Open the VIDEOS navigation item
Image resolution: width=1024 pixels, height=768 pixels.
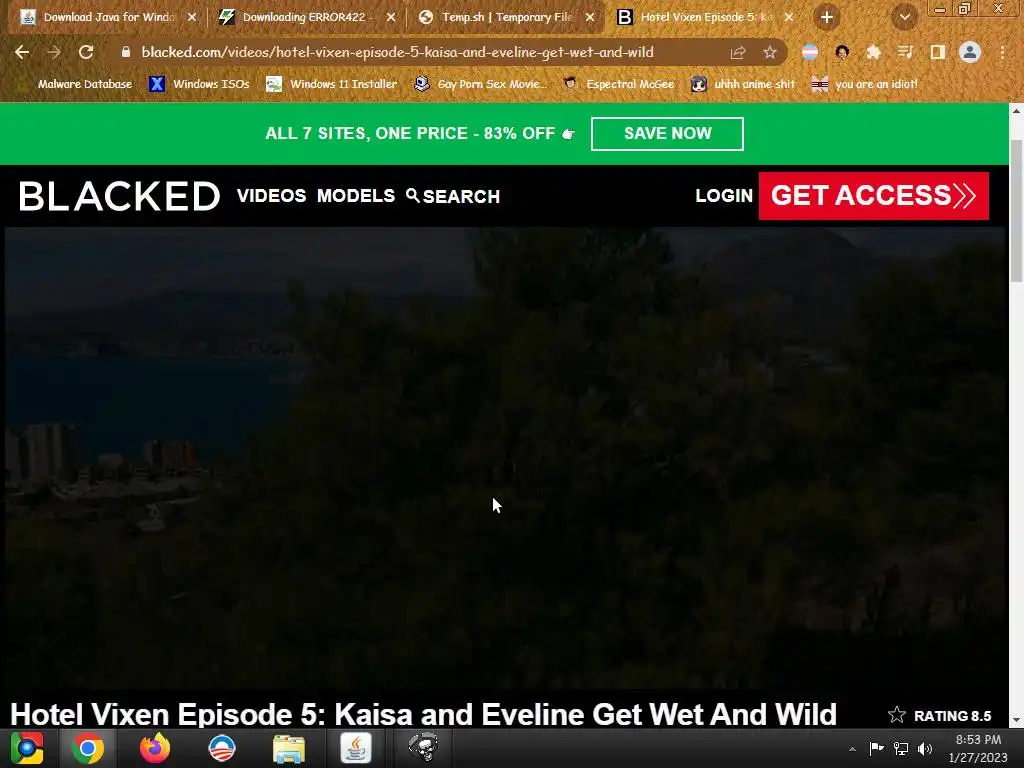(272, 196)
